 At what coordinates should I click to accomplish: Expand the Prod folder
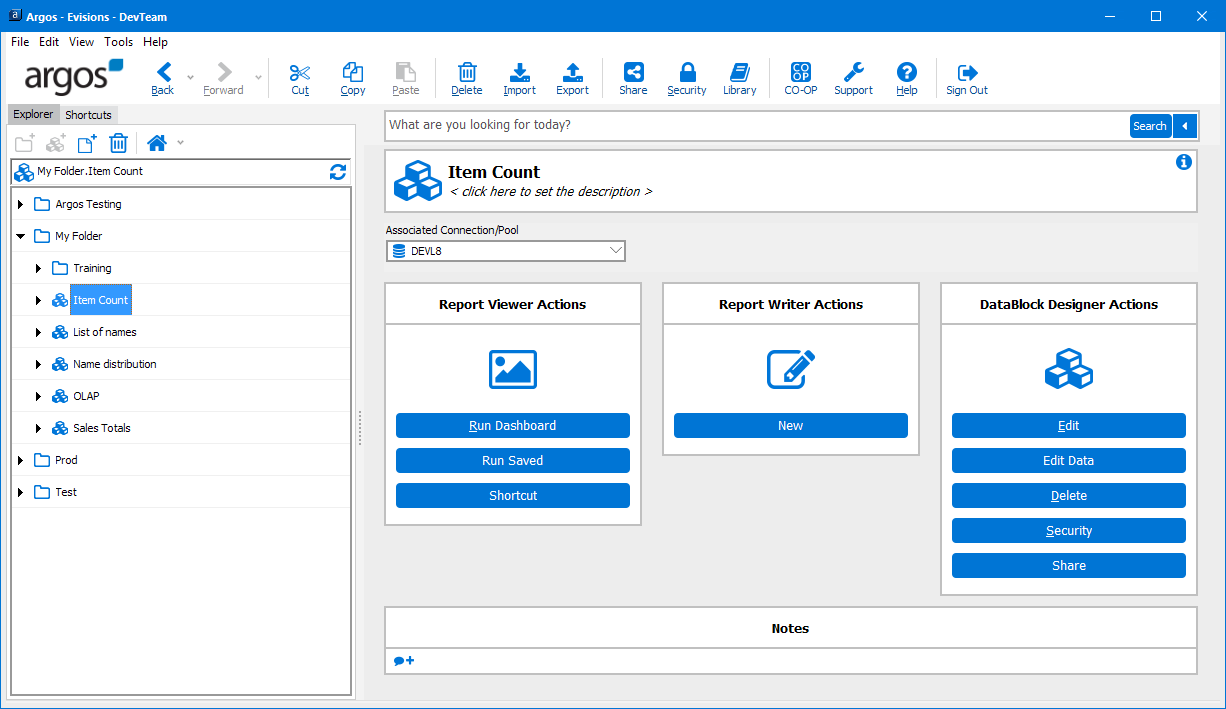tap(20, 460)
